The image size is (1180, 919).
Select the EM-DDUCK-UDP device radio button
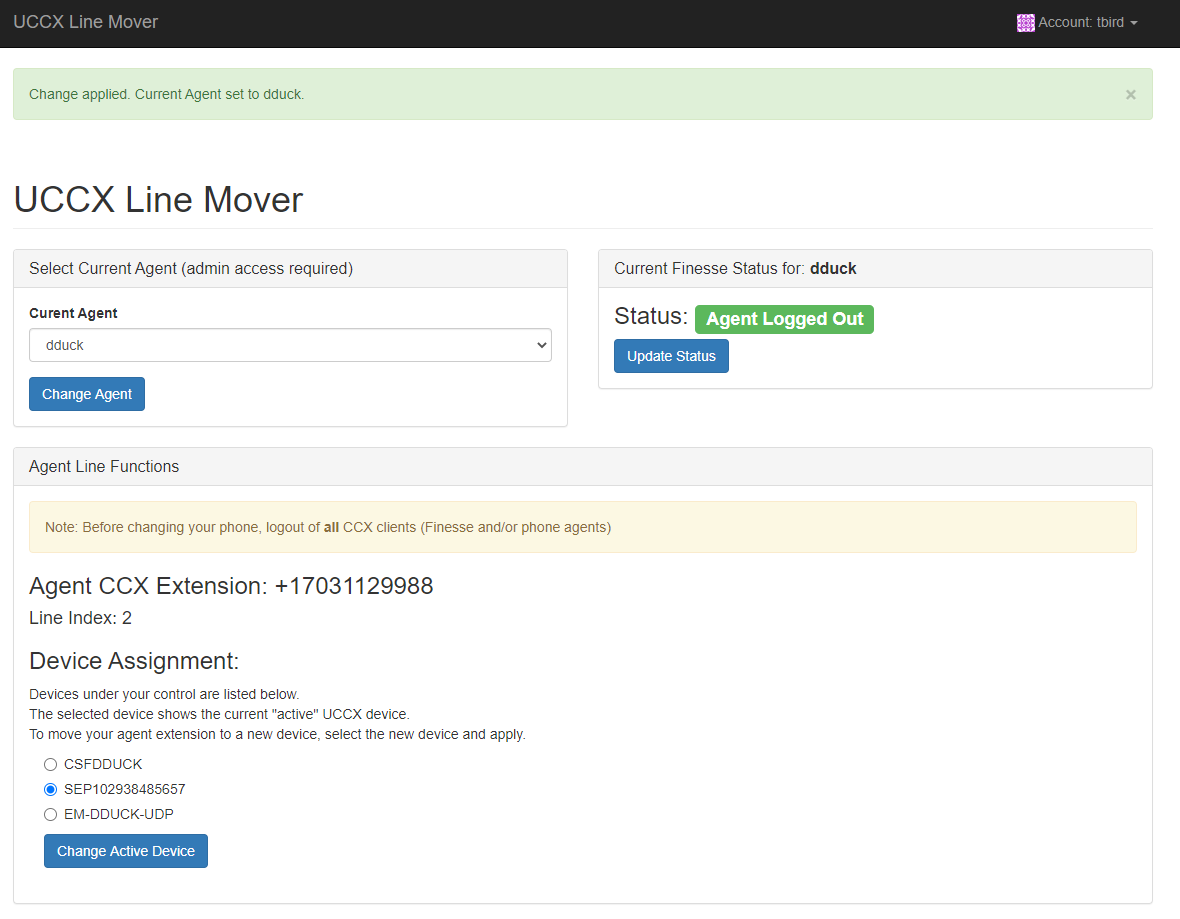pos(50,814)
